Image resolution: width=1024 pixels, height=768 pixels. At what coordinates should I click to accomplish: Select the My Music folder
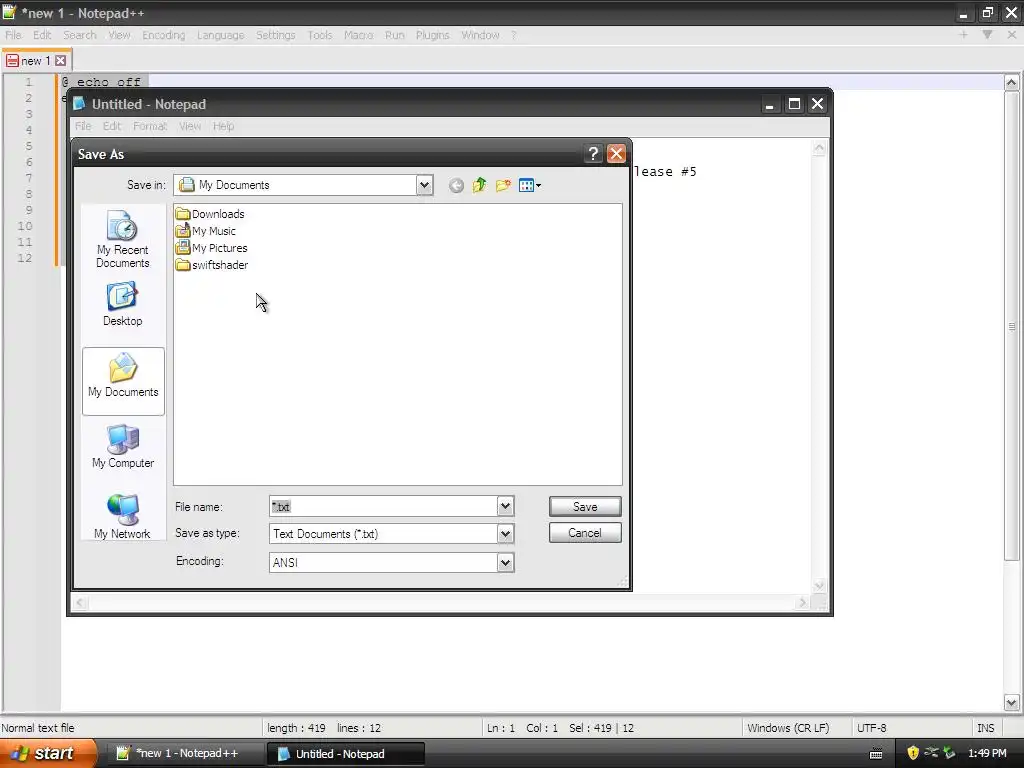pyautogui.click(x=206, y=231)
